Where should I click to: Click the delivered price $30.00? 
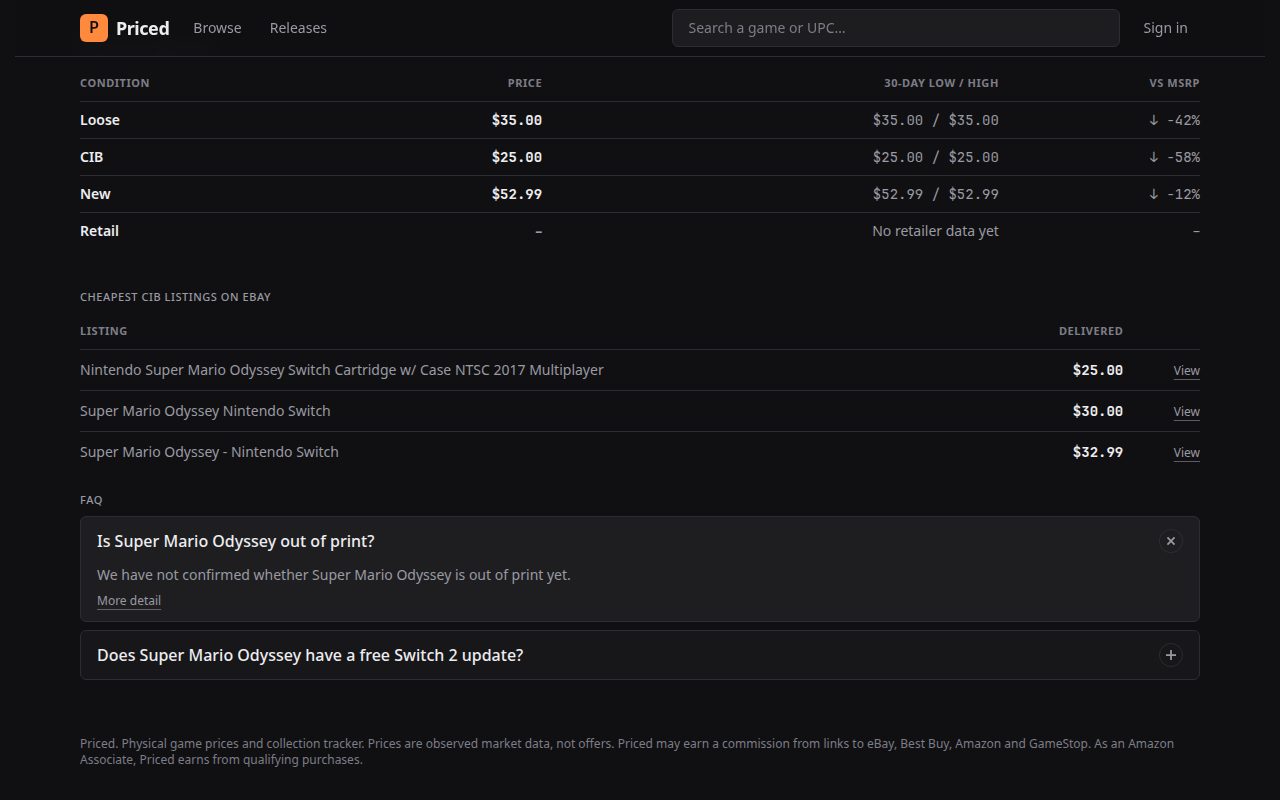click(x=1098, y=411)
